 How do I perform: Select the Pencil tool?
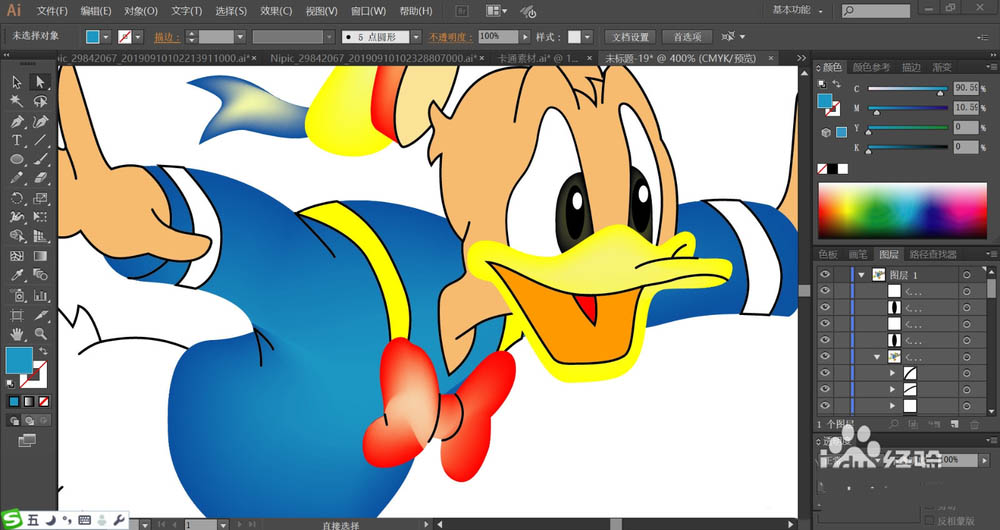(x=17, y=179)
